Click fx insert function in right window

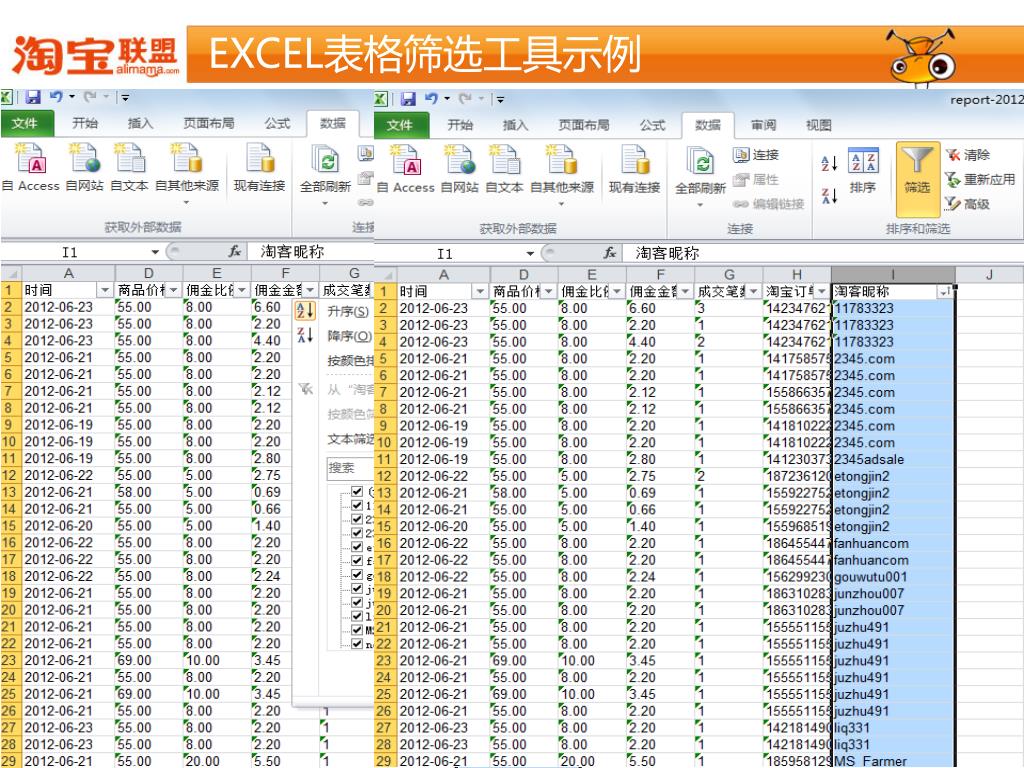(x=610, y=253)
